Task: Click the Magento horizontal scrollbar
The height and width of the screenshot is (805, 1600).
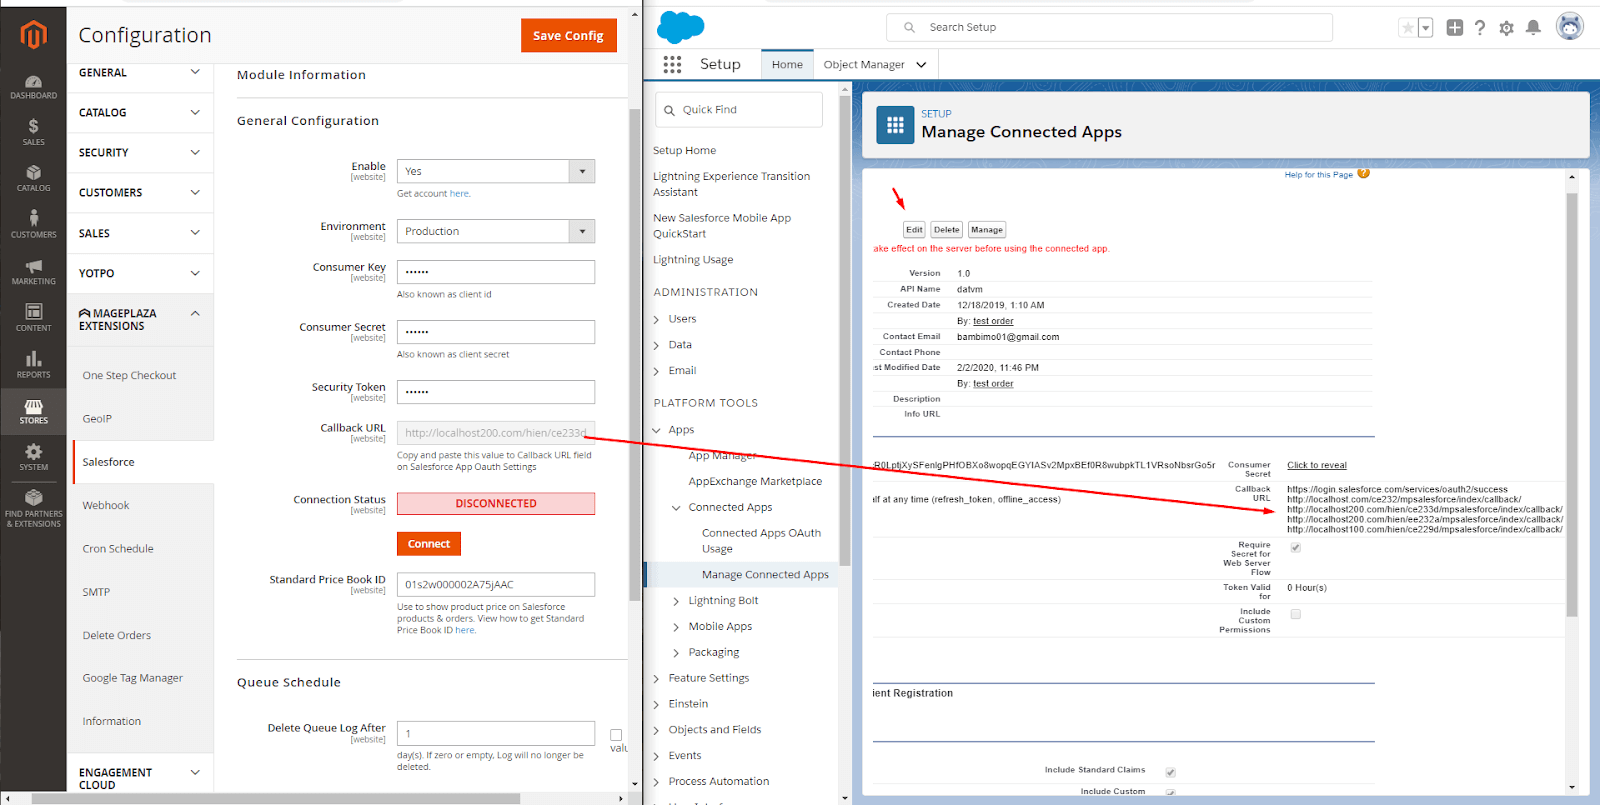Action: click(276, 799)
